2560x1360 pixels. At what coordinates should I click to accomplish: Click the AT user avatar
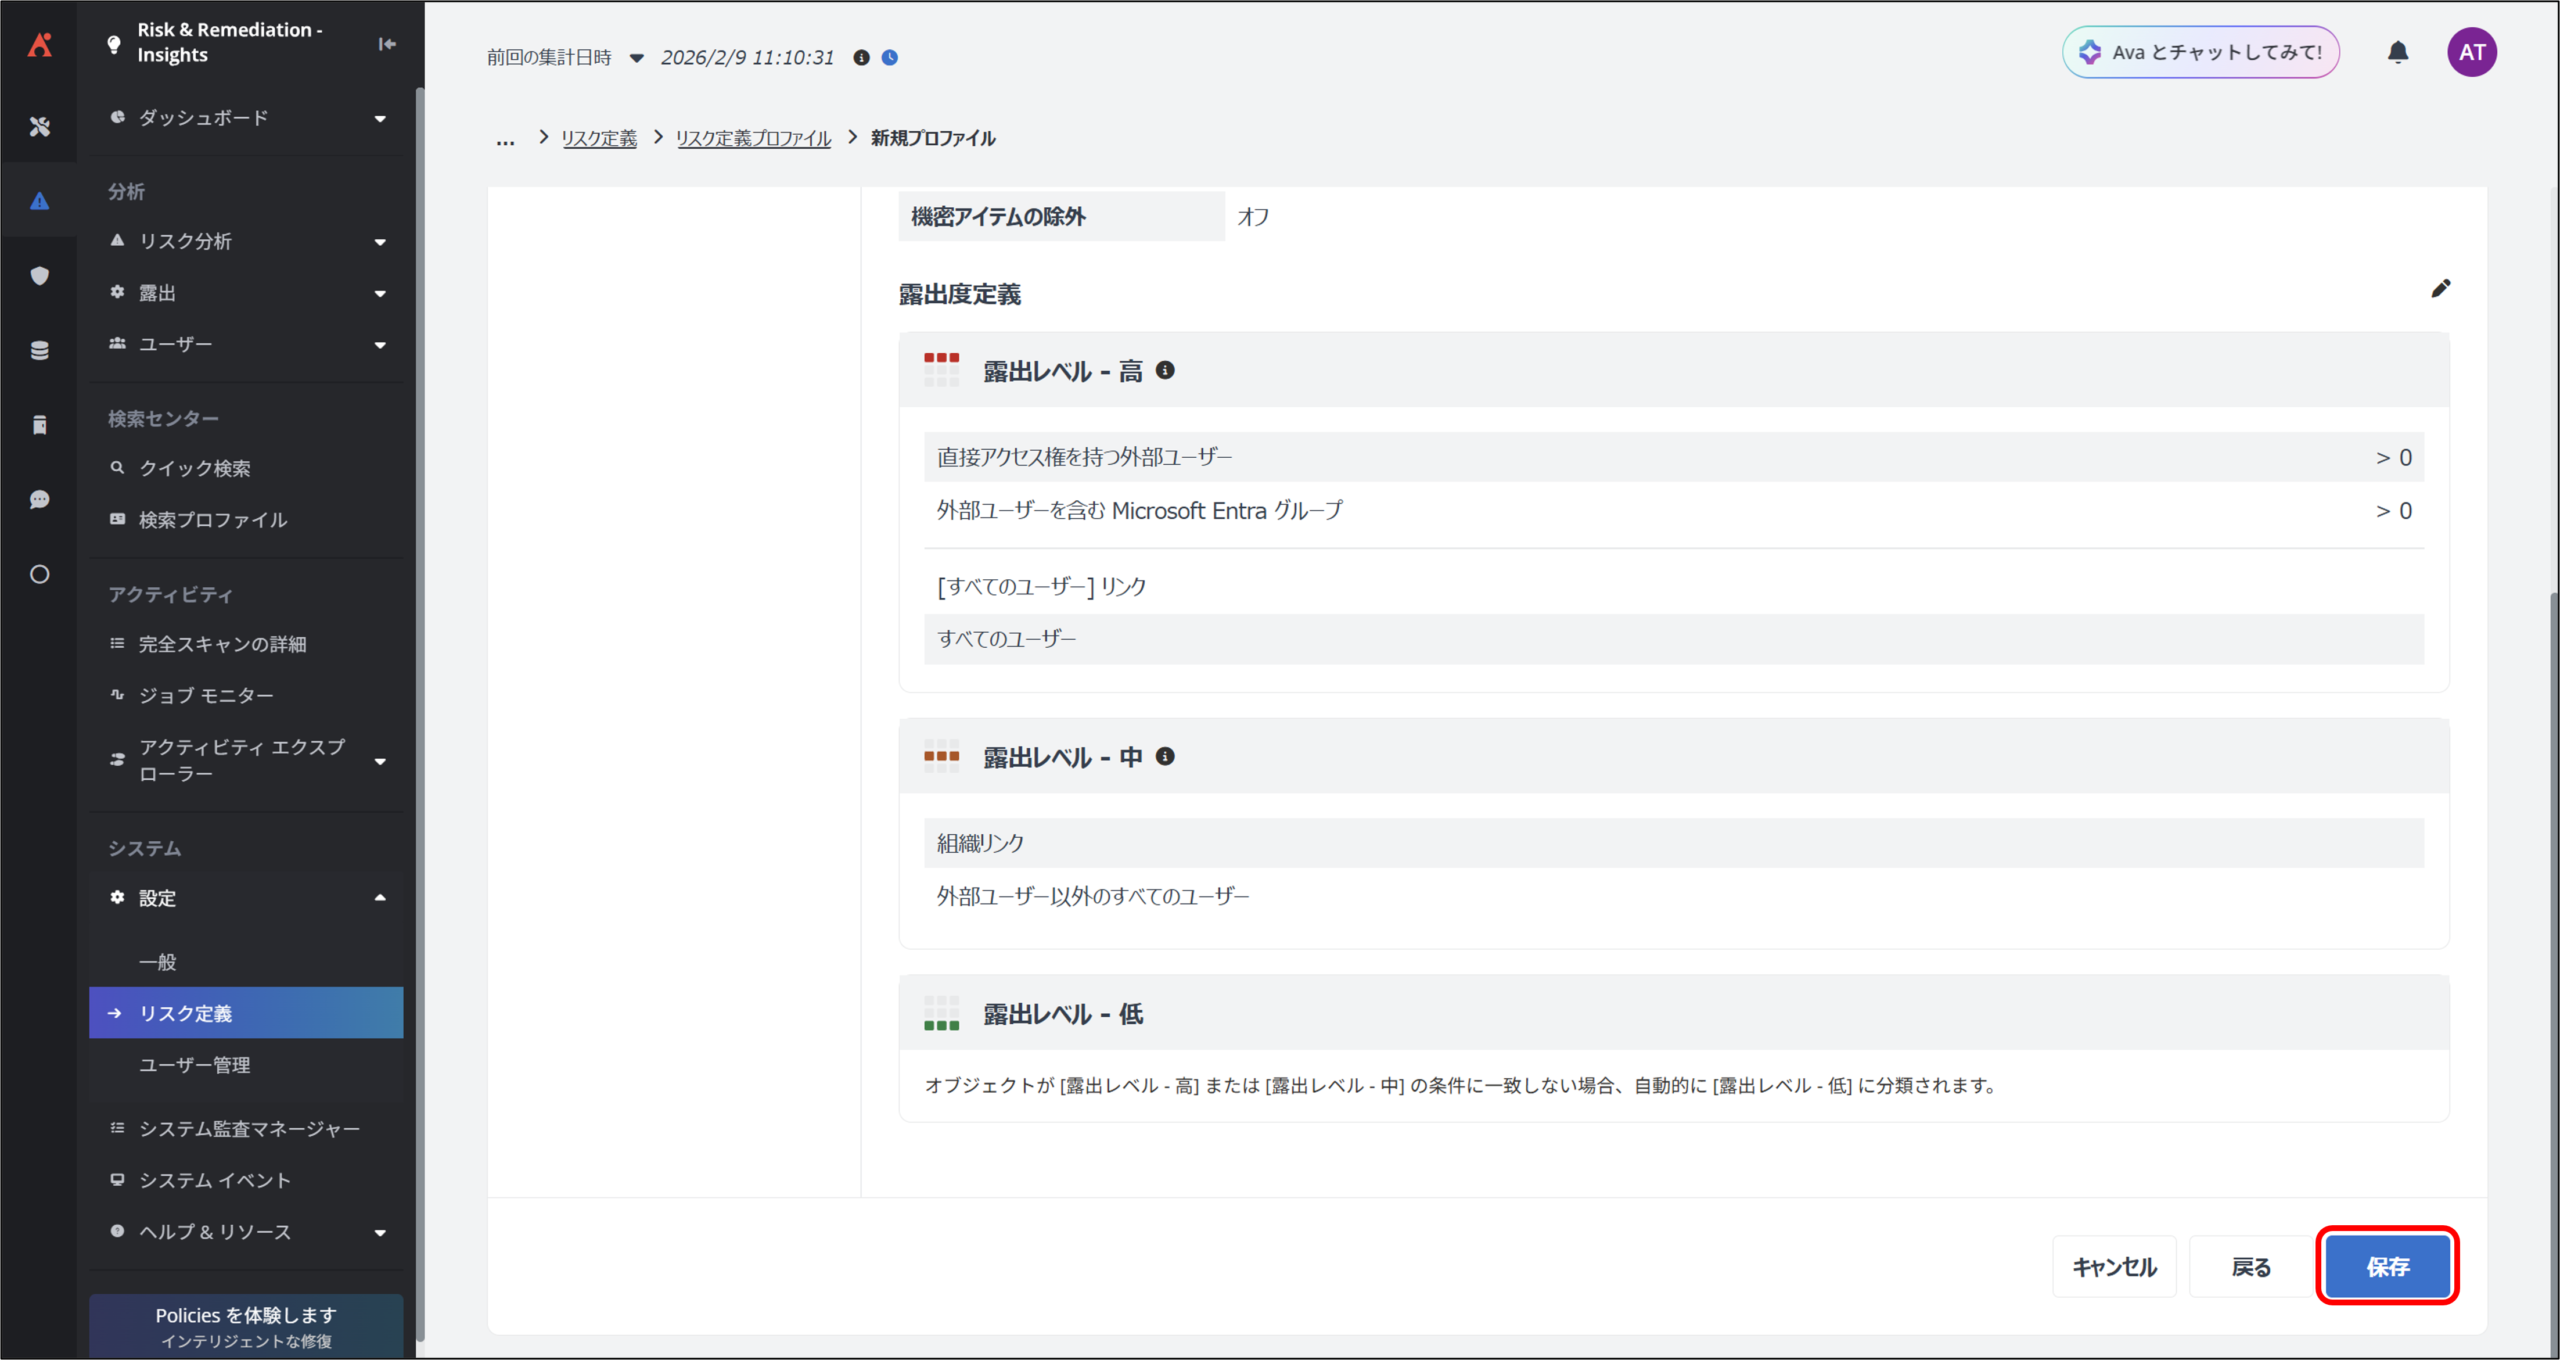(x=2471, y=53)
